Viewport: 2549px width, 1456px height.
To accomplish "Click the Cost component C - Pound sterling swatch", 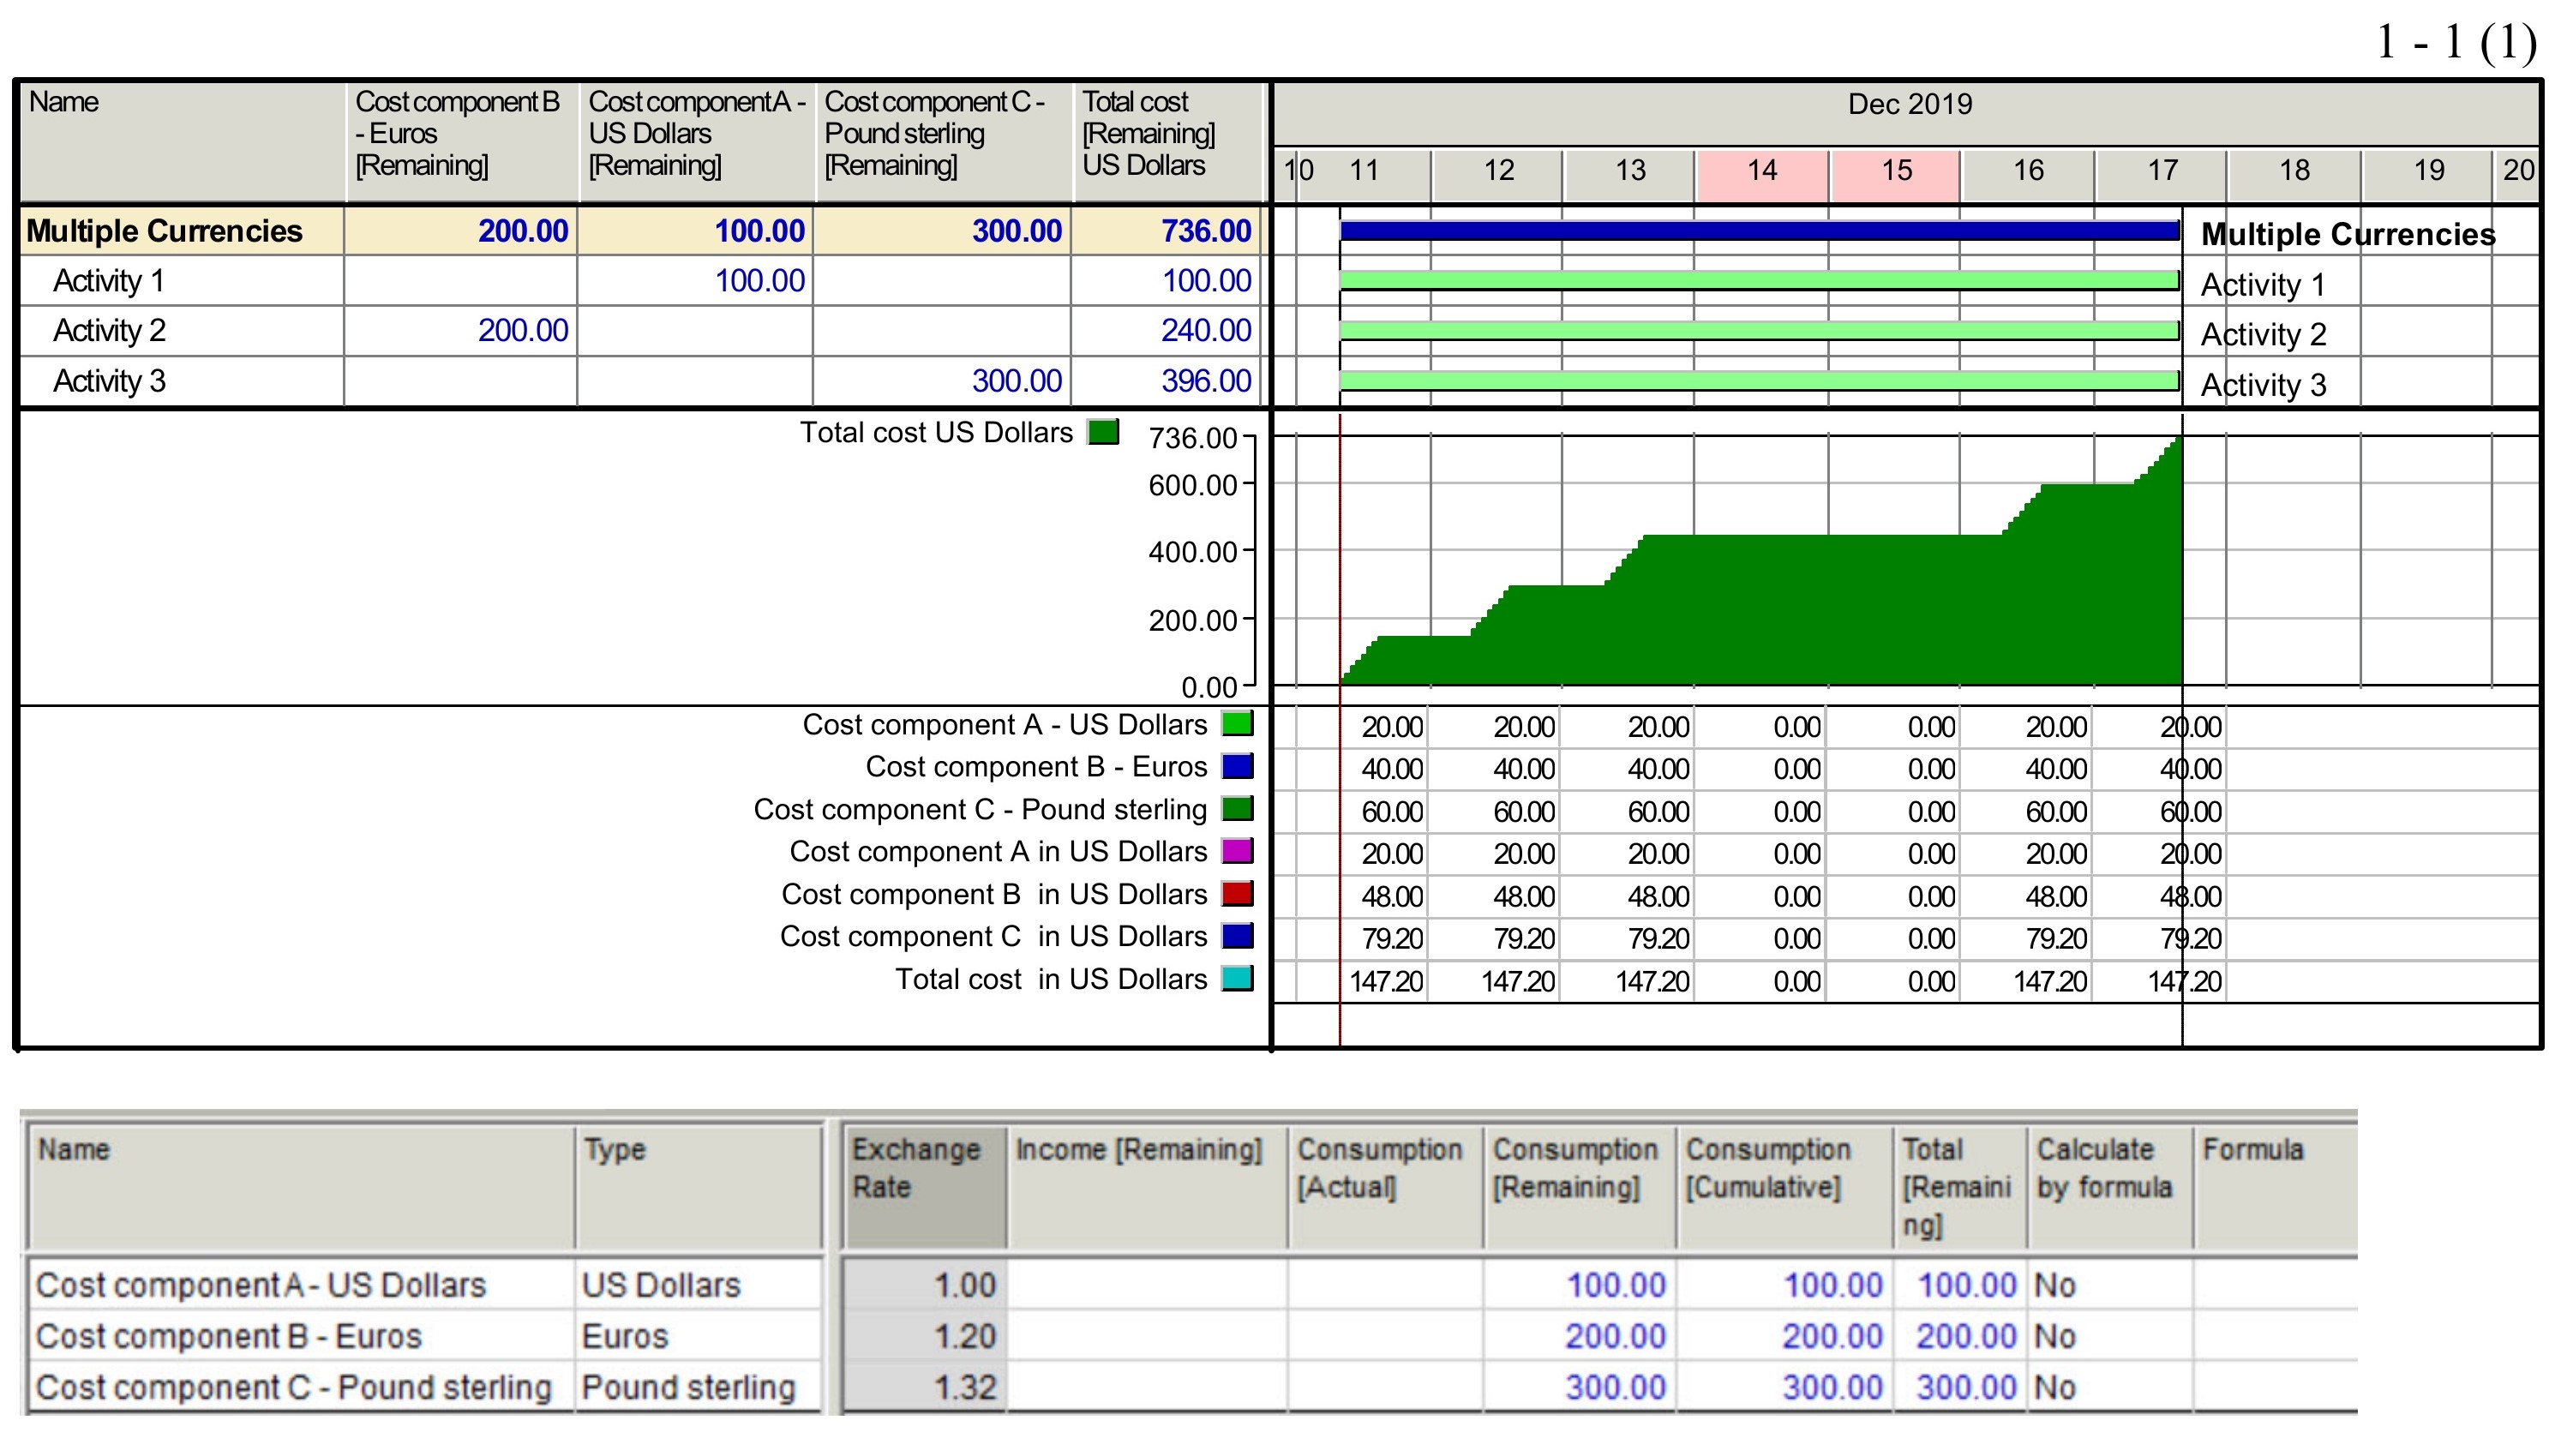I will point(1237,808).
